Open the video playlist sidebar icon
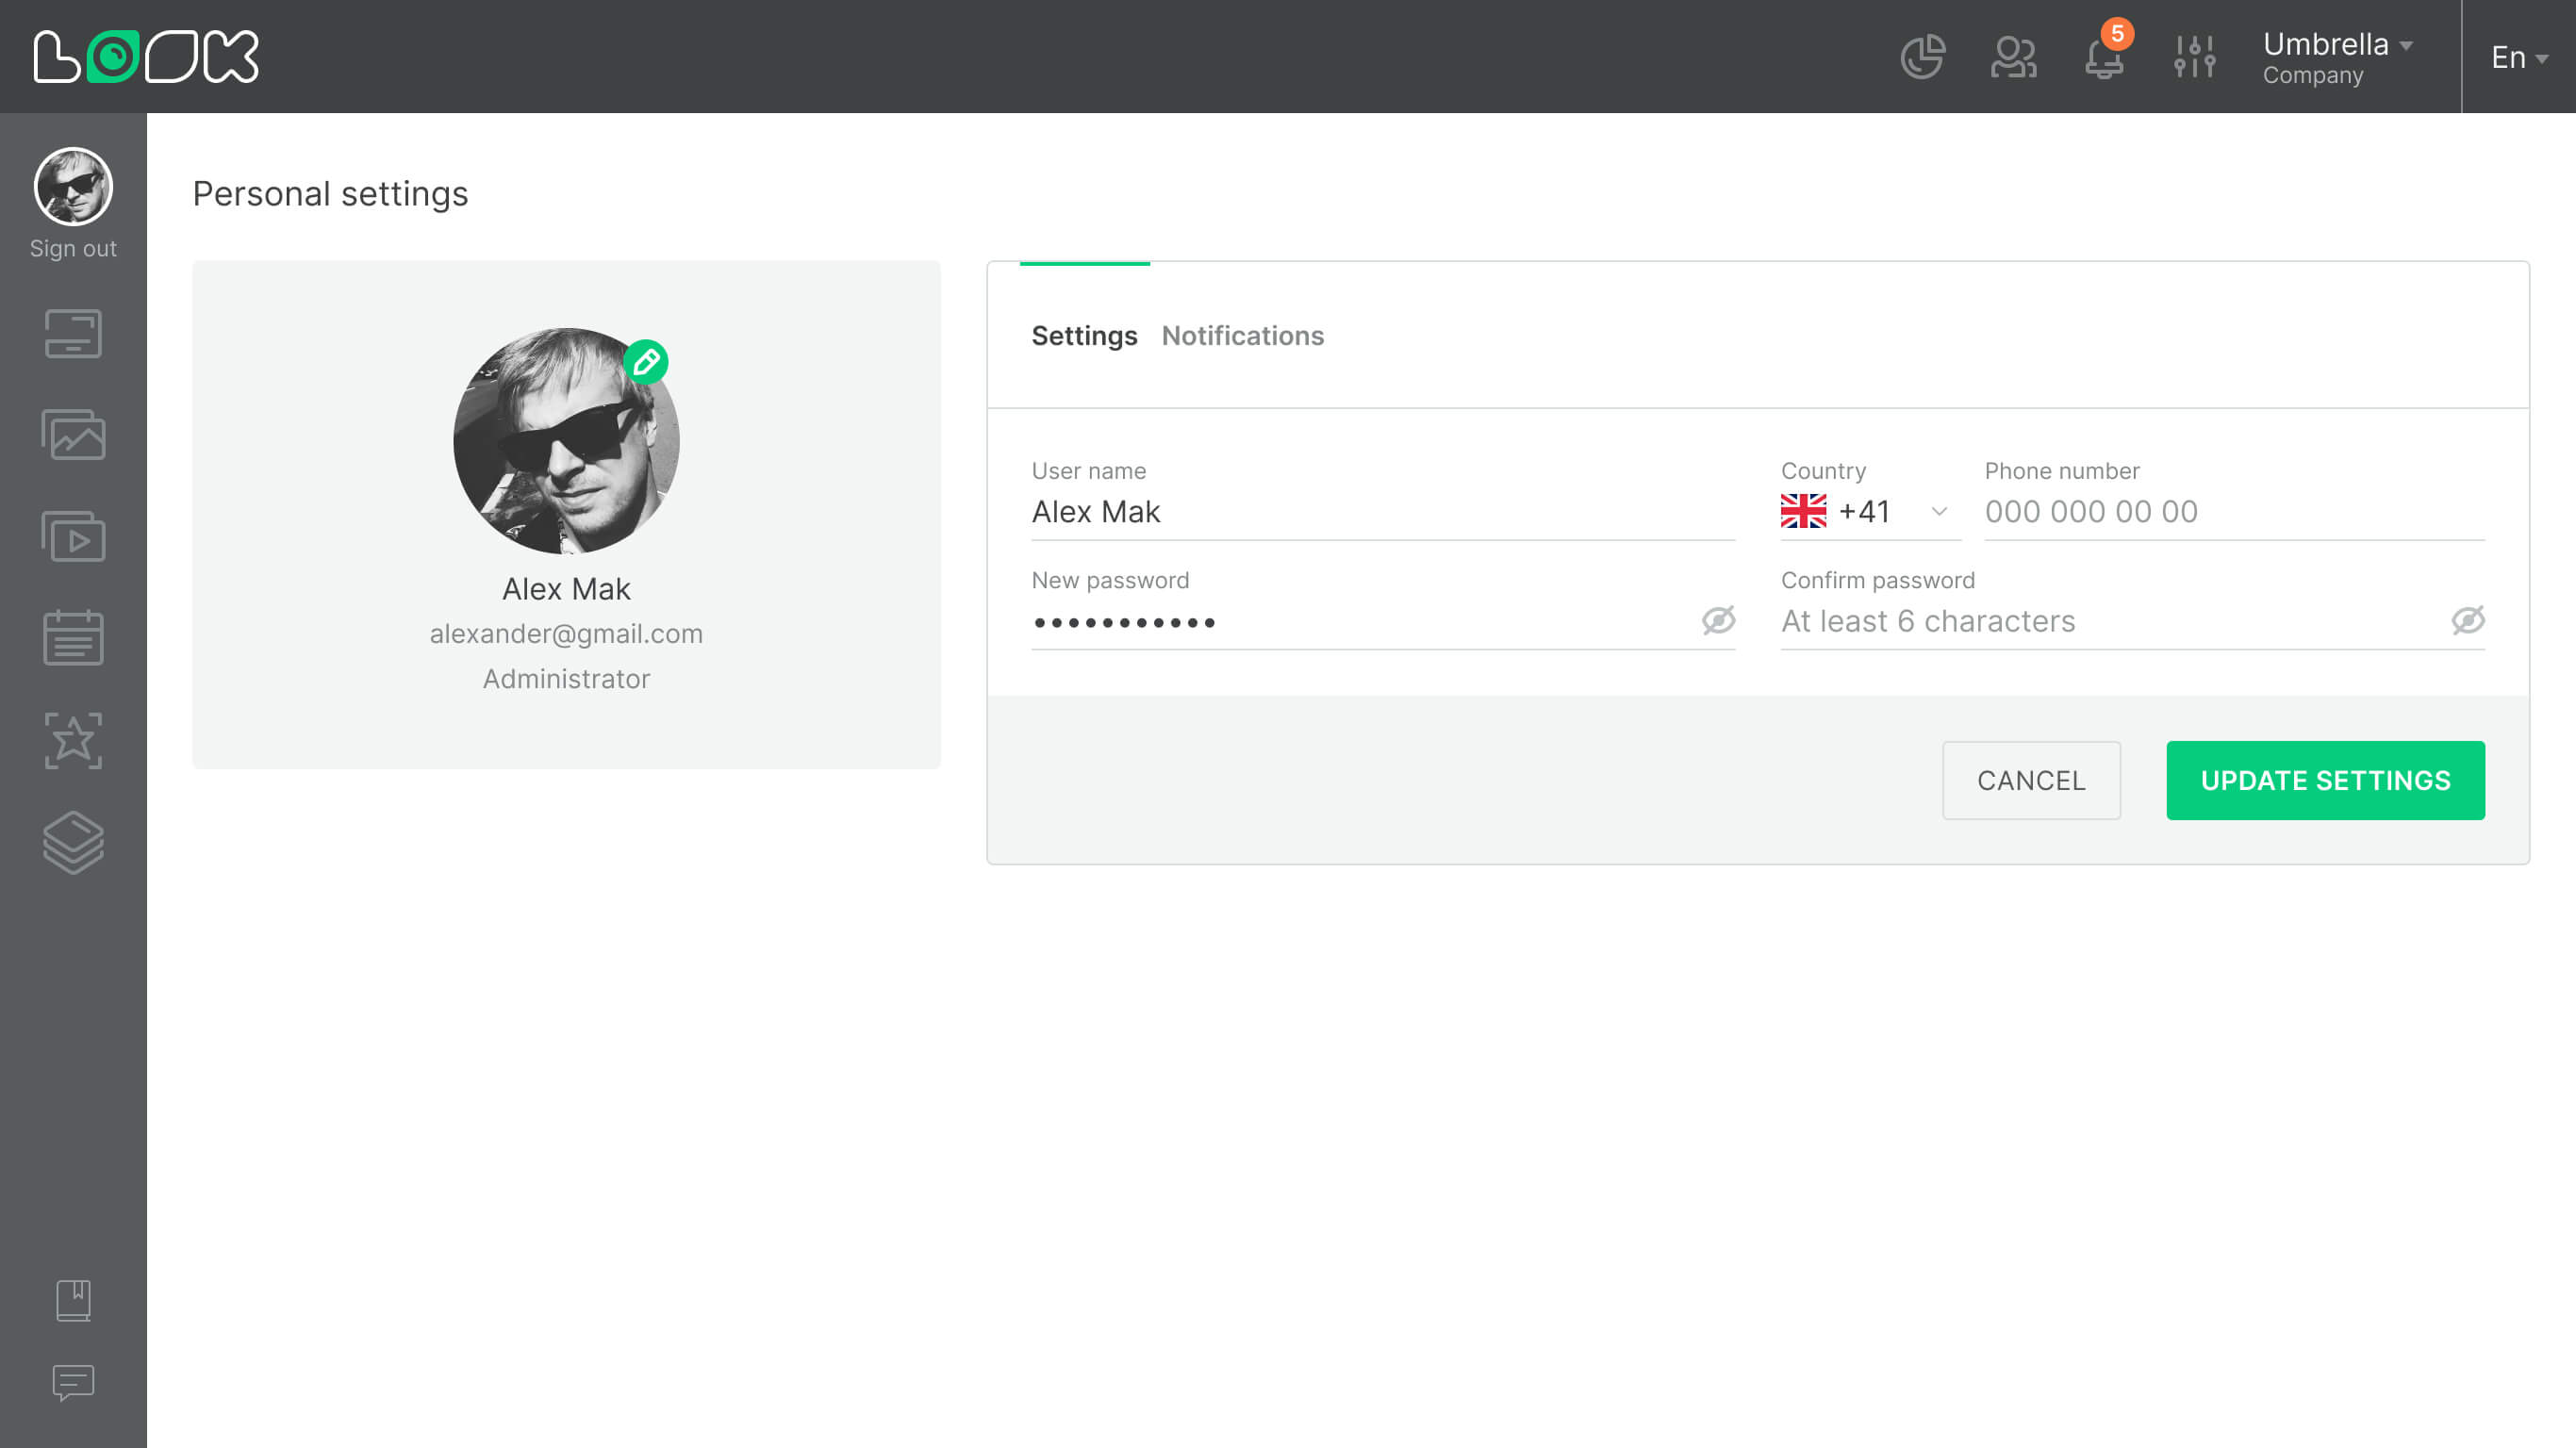Viewport: 2576px width, 1448px height. click(73, 537)
